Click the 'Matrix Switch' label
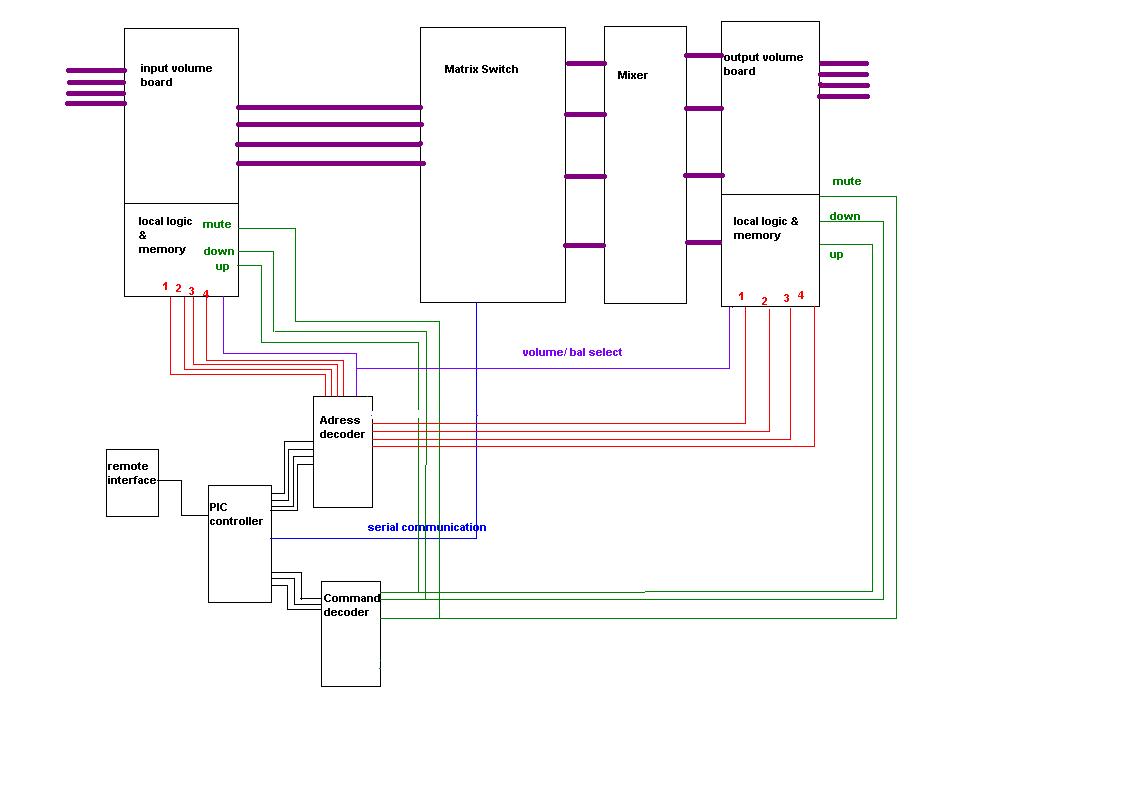Image resolution: width=1122 pixels, height=802 pixels. (481, 69)
